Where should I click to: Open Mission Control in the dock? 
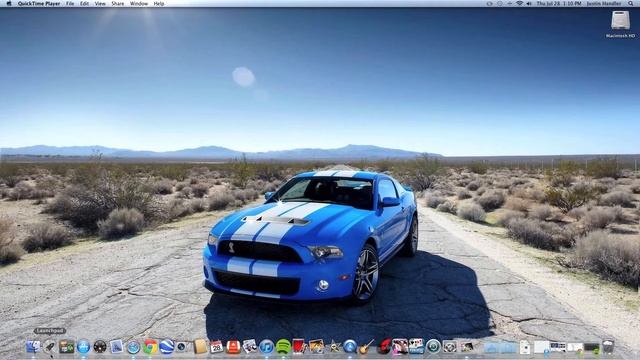tap(67, 347)
